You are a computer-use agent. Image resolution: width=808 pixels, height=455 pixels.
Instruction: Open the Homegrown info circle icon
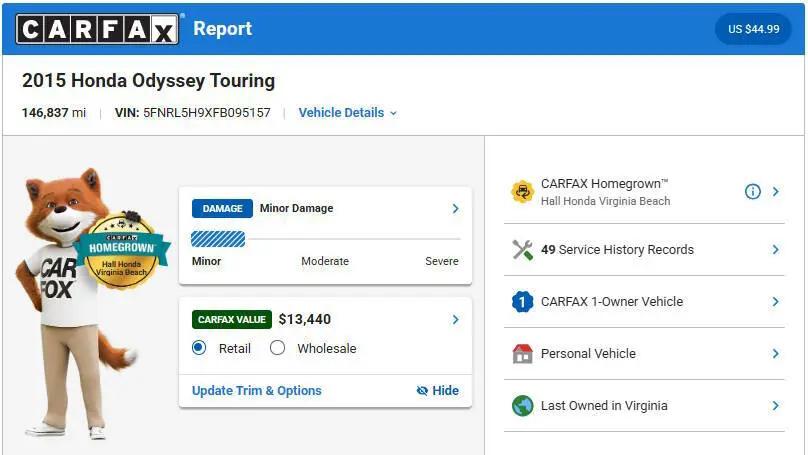click(752, 192)
